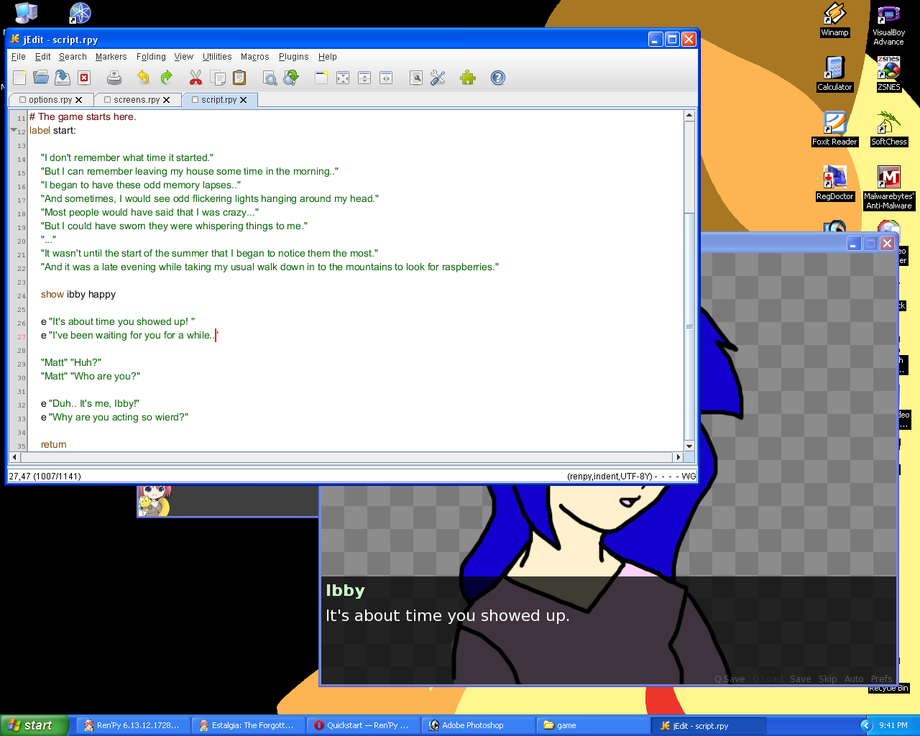Open the Windows start menu
The image size is (920, 736).
34,725
